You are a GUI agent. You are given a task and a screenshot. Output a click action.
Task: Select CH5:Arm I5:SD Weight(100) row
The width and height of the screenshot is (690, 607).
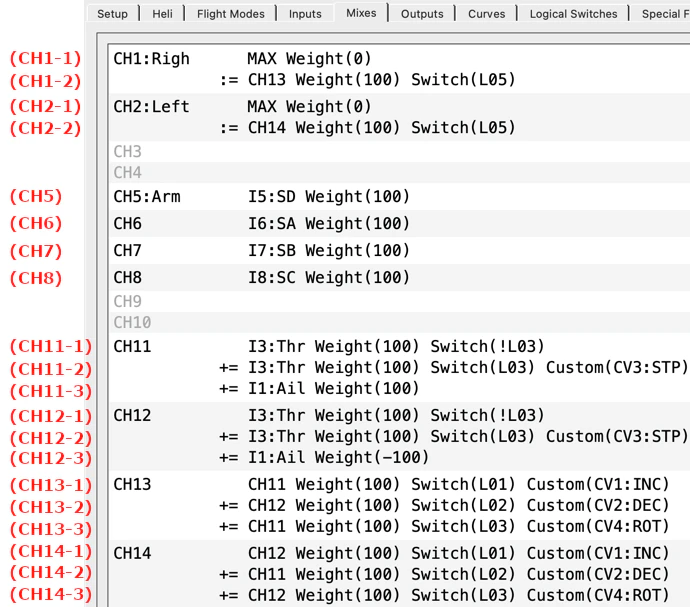(399, 196)
